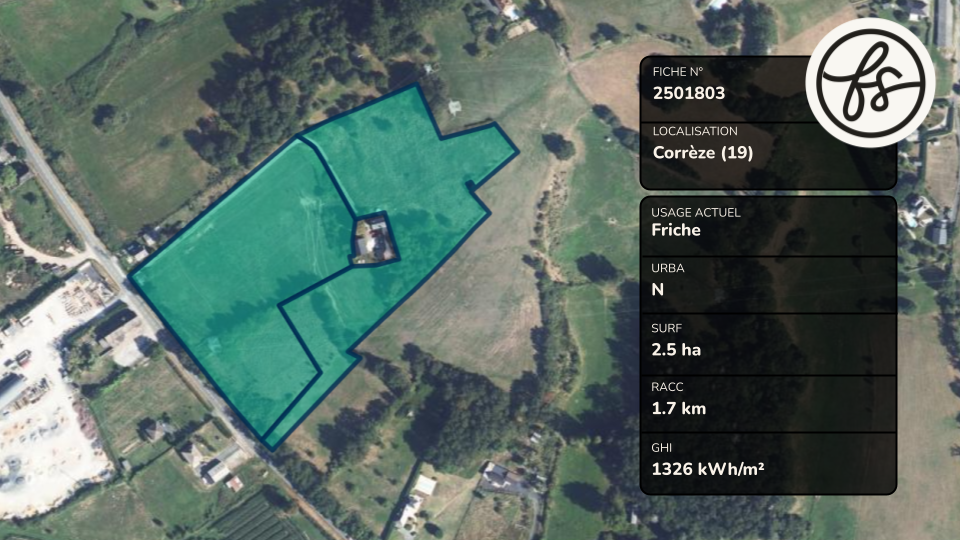Image resolution: width=960 pixels, height=540 pixels.
Task: Click the Corrèze (19) localisation text
Action: pyautogui.click(x=703, y=152)
